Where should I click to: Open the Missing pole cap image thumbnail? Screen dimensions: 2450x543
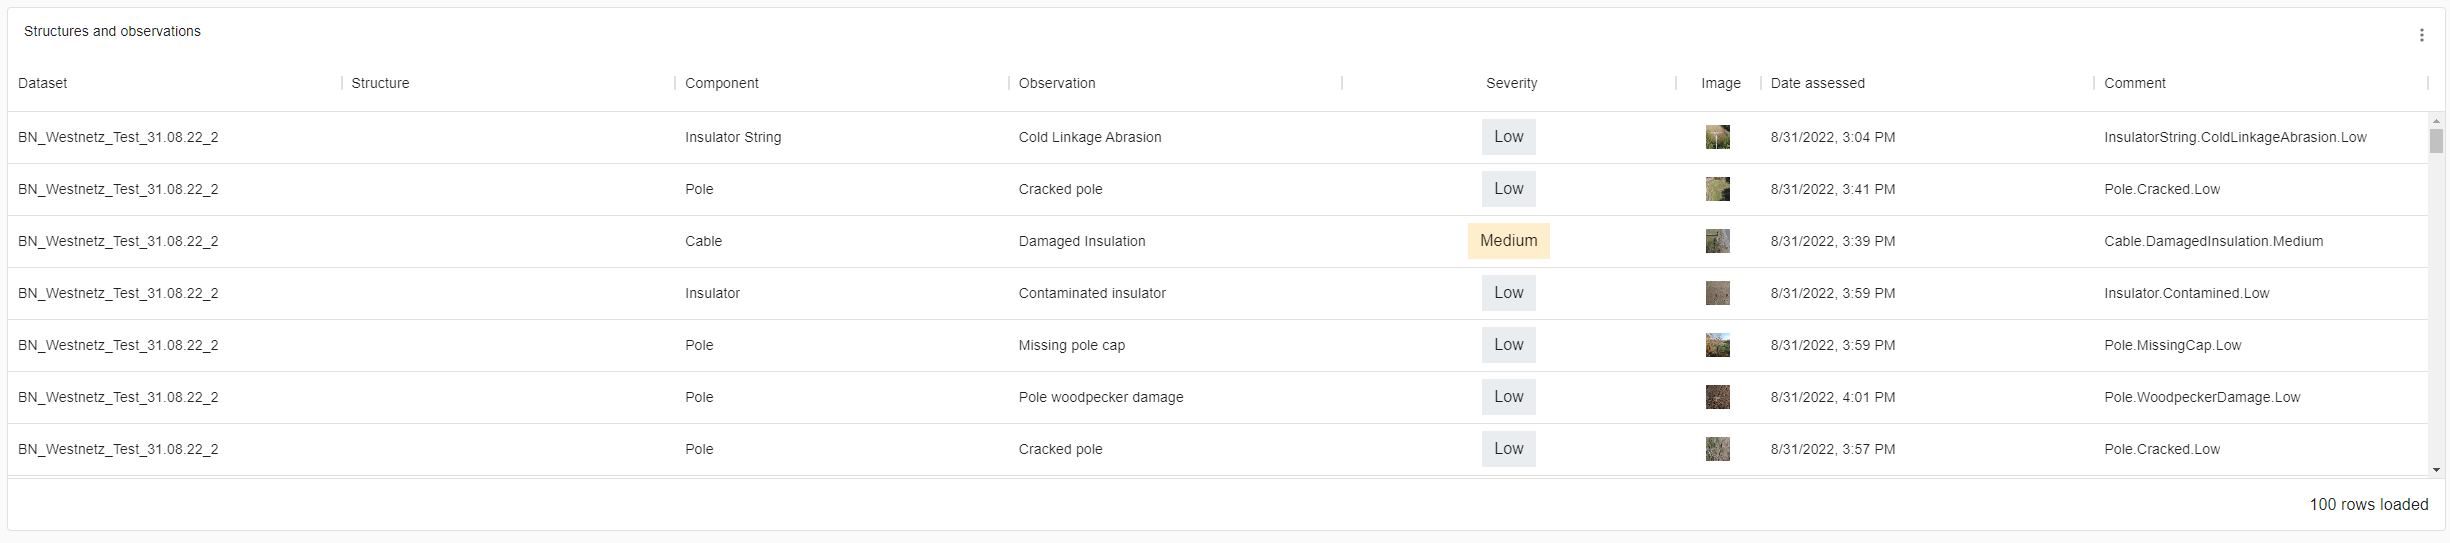(1717, 345)
